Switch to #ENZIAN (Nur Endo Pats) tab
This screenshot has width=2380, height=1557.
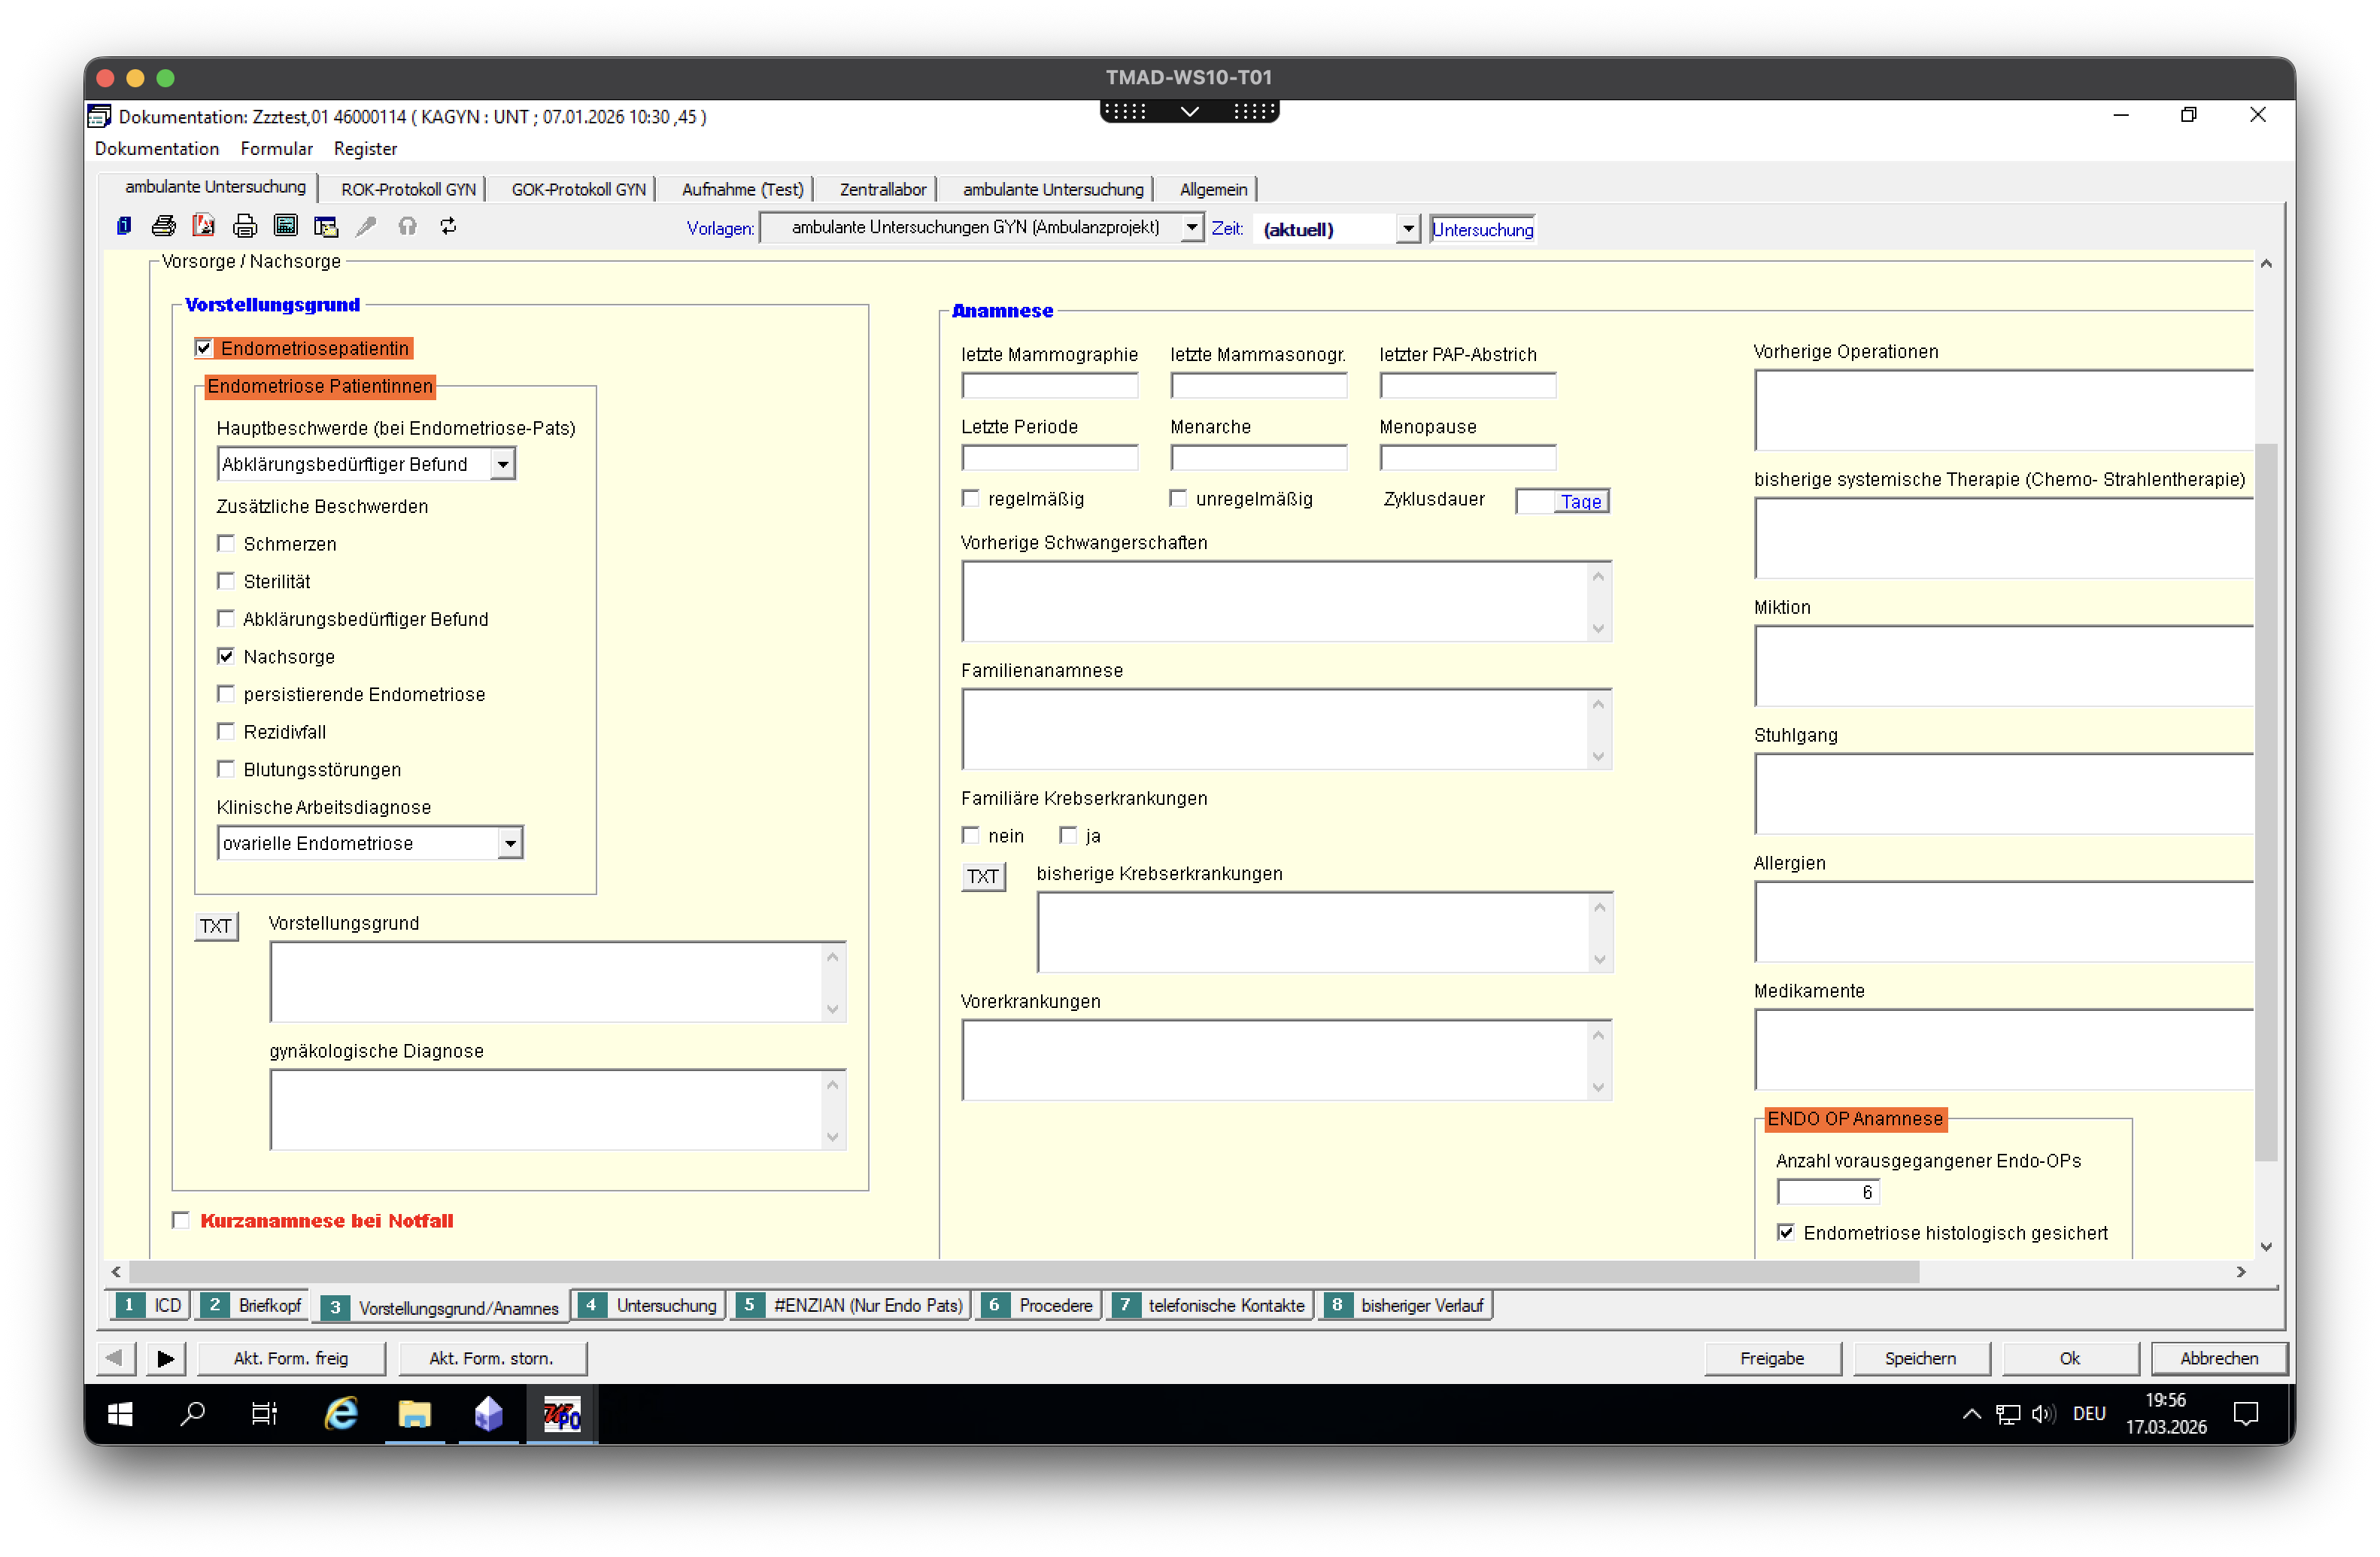coord(852,1305)
